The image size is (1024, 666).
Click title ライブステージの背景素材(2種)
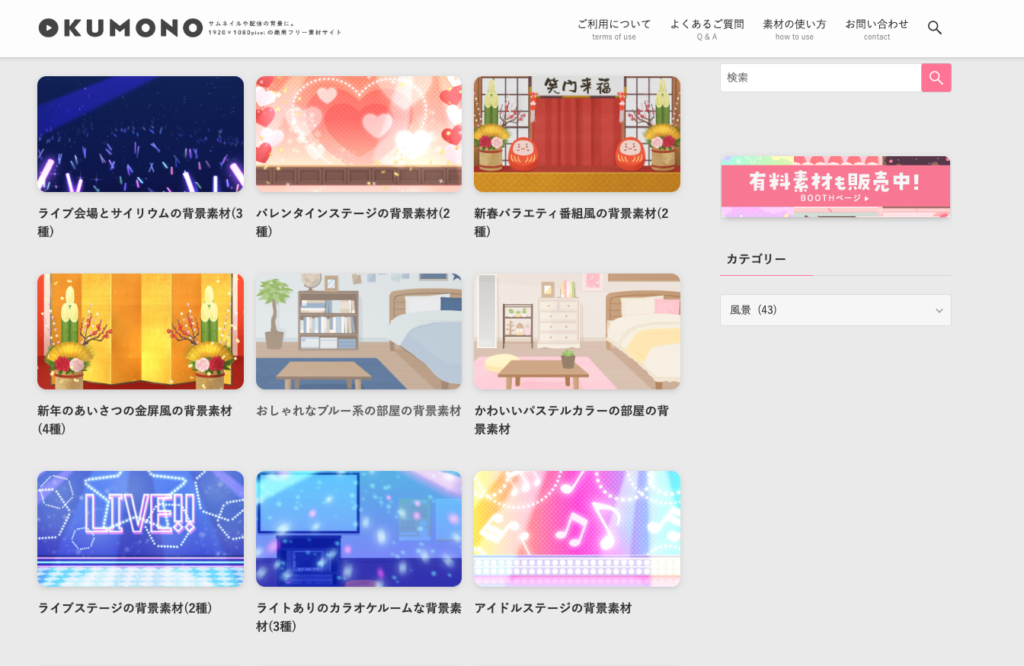[x=125, y=608]
